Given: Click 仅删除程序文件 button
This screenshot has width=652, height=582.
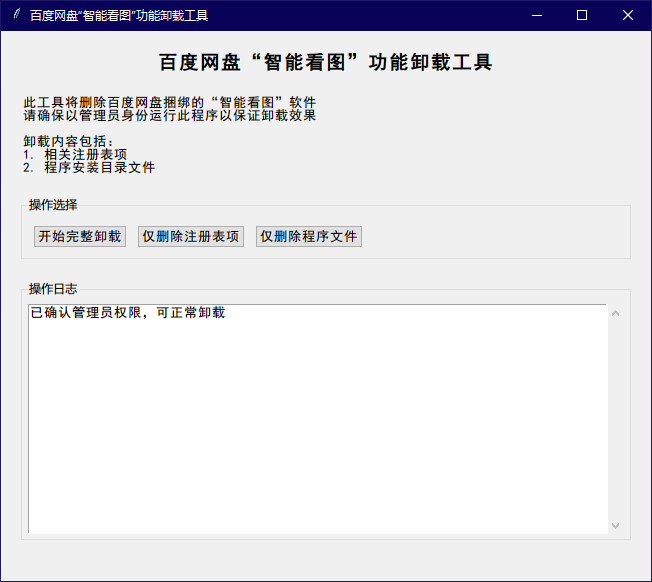Looking at the screenshot, I should point(308,237).
